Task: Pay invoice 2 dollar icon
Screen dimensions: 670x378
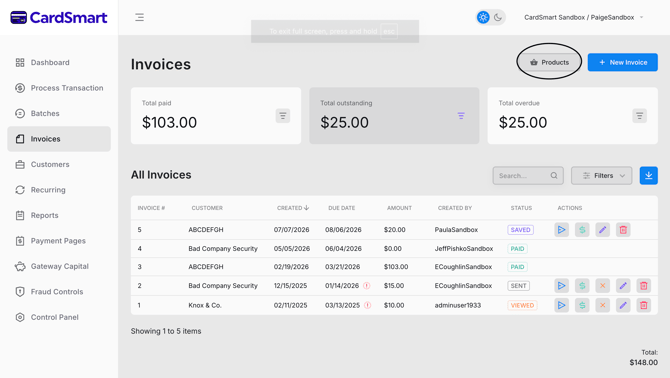Action: coord(582,286)
